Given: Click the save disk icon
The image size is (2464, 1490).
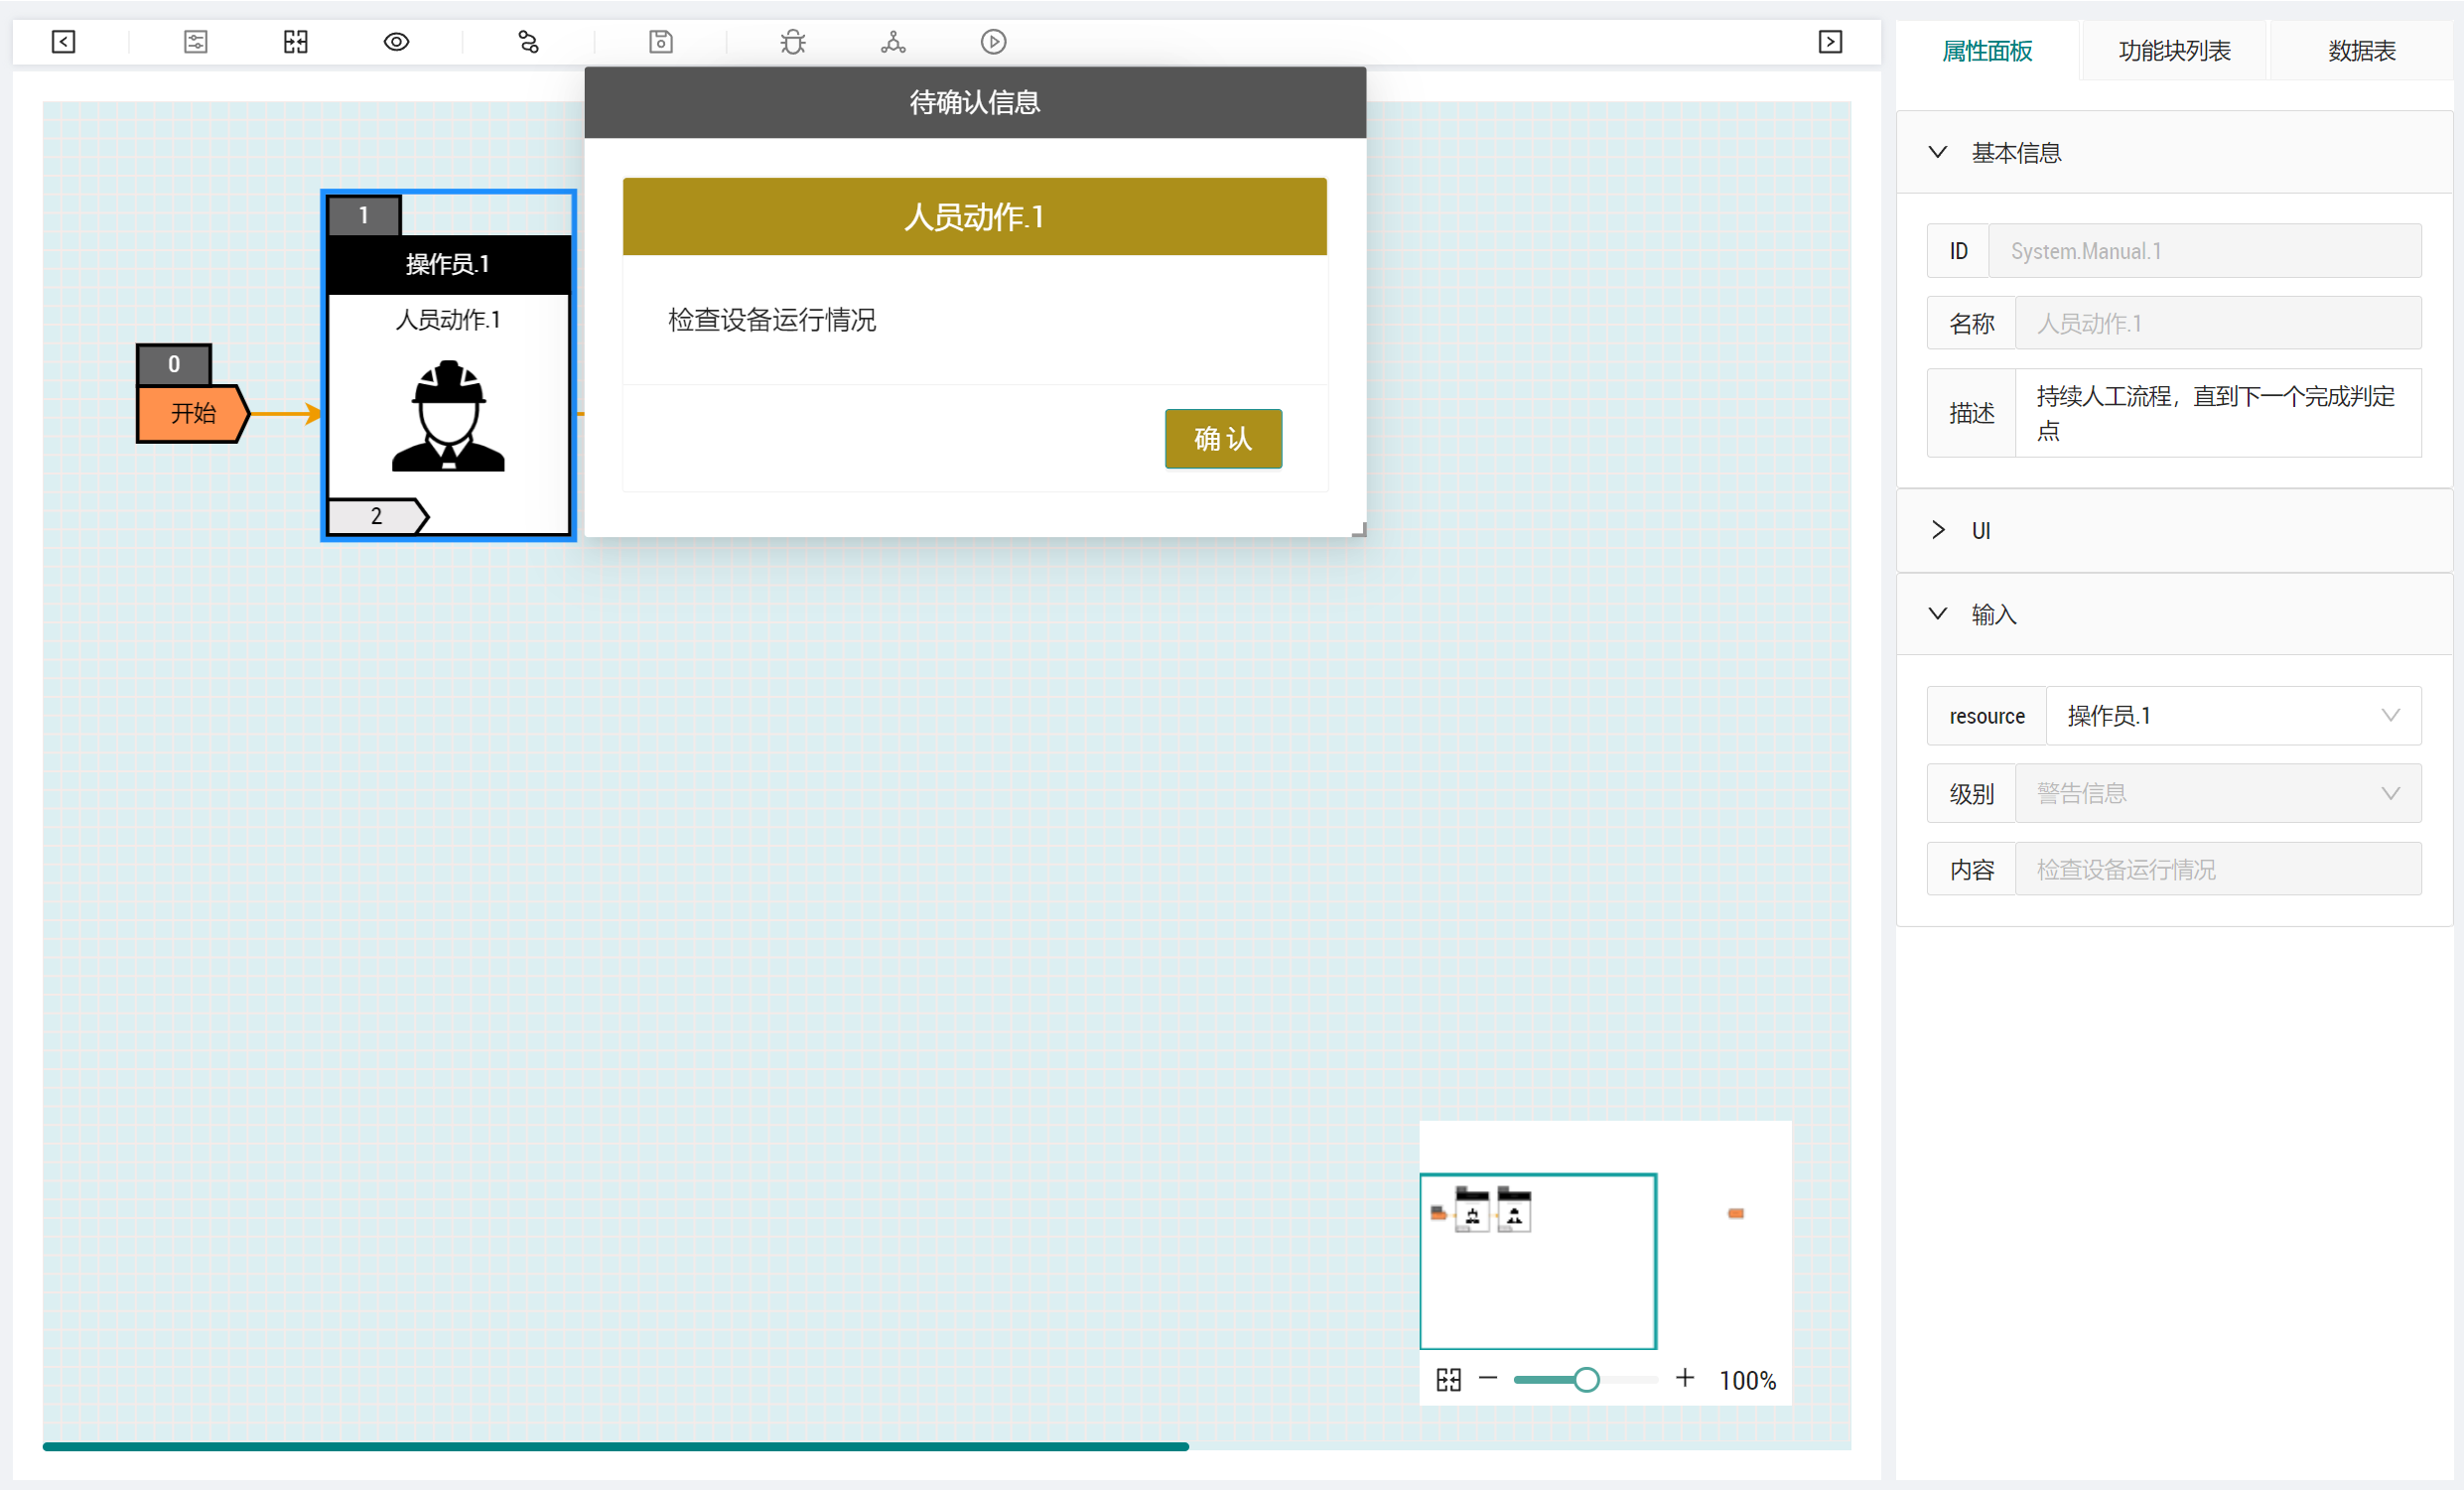Looking at the screenshot, I should point(660,42).
